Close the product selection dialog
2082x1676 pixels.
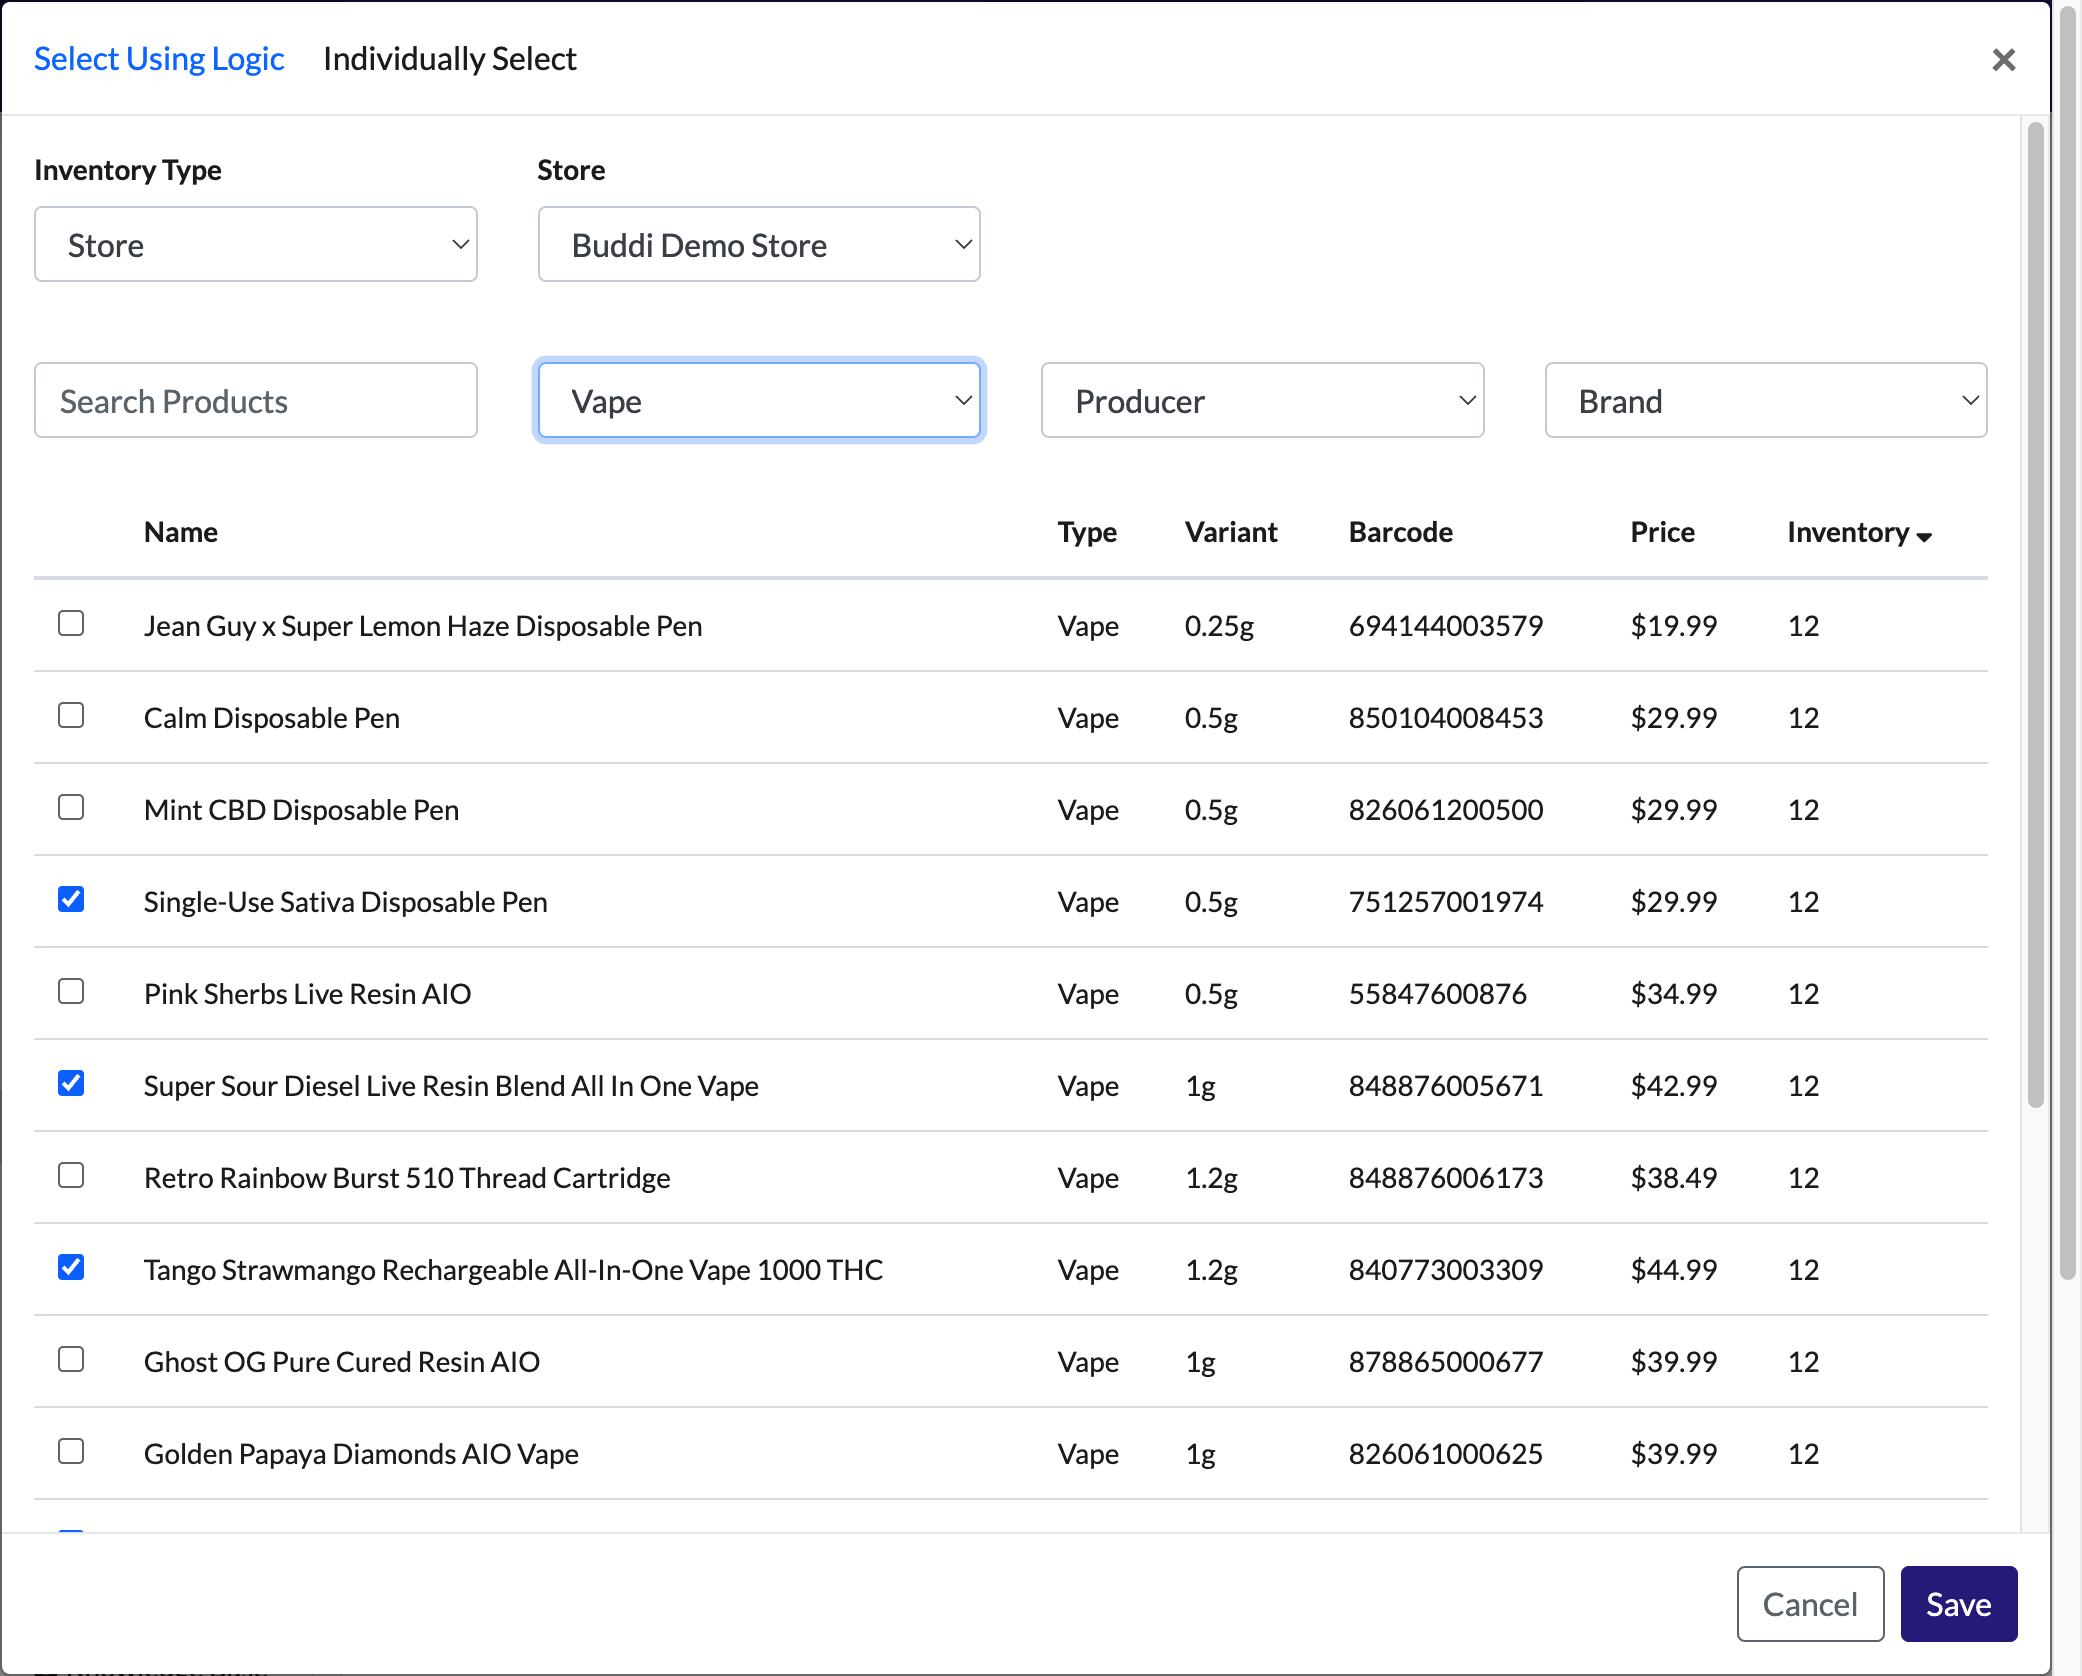tap(2003, 60)
